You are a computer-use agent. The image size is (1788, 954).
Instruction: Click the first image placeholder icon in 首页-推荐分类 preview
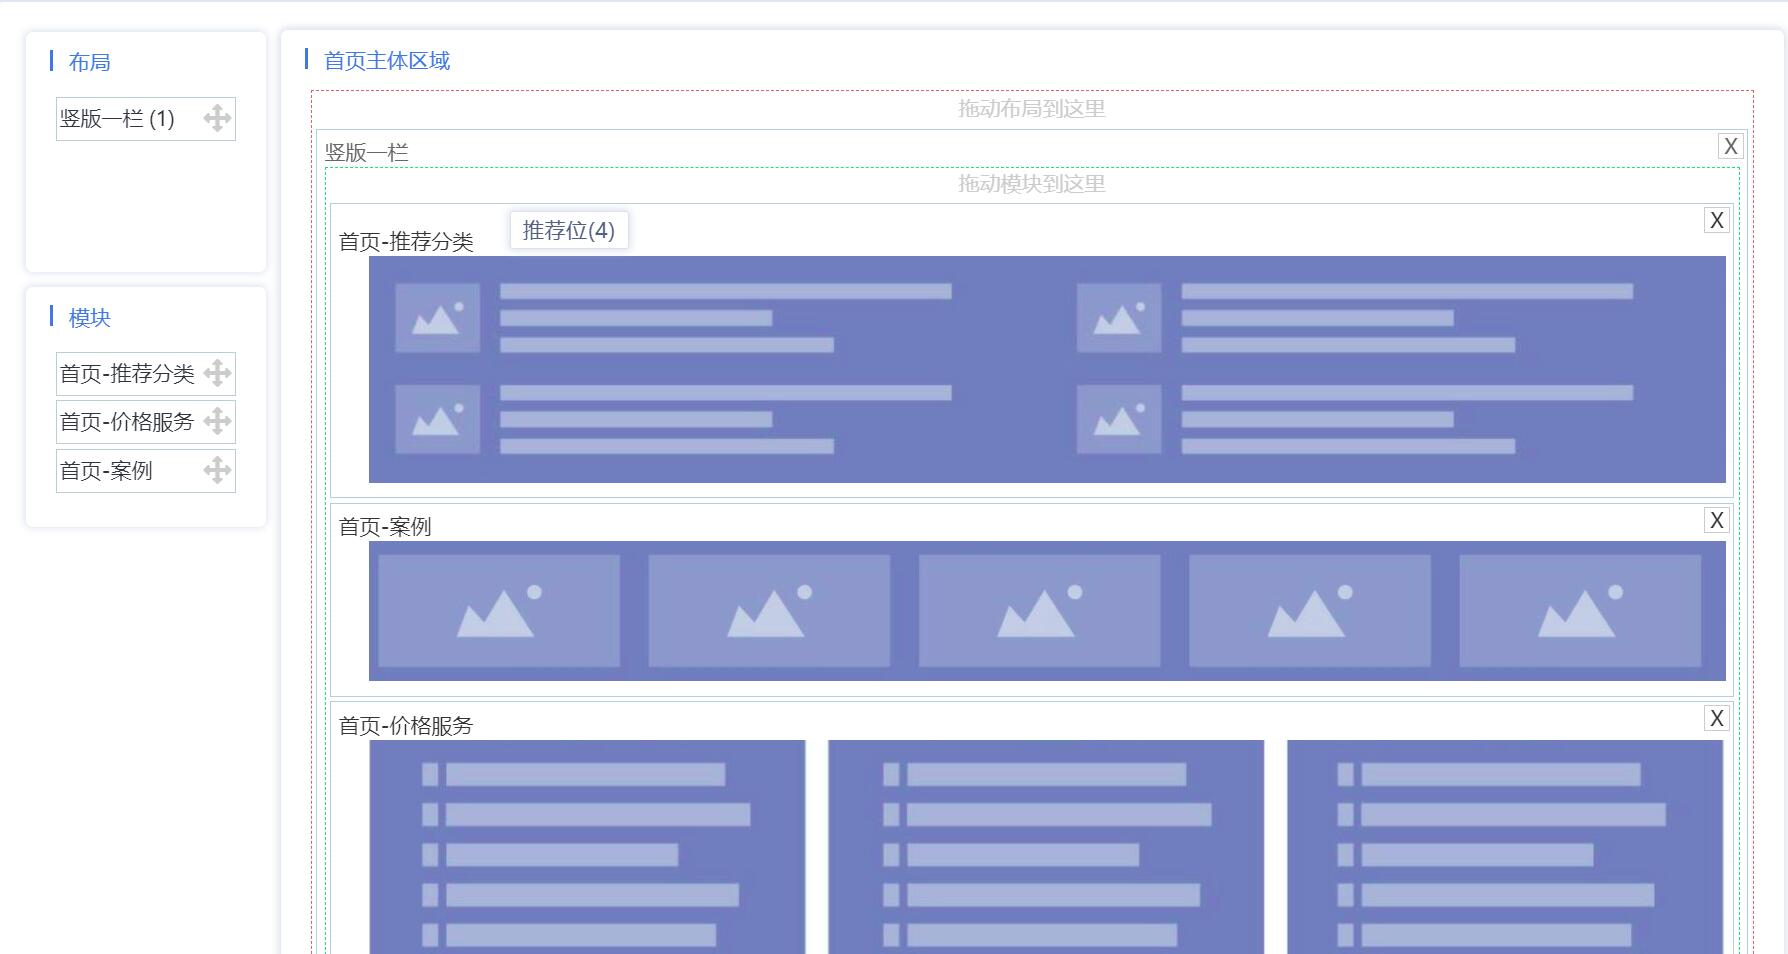tap(437, 318)
